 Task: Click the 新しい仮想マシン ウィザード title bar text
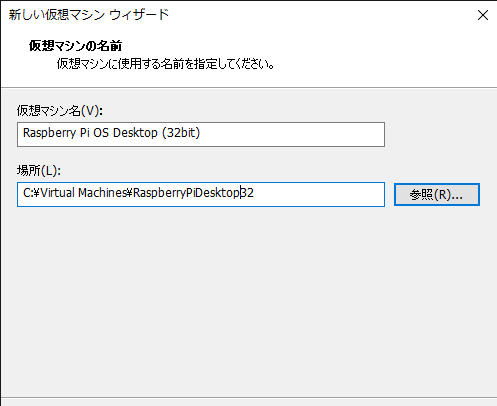[89, 15]
